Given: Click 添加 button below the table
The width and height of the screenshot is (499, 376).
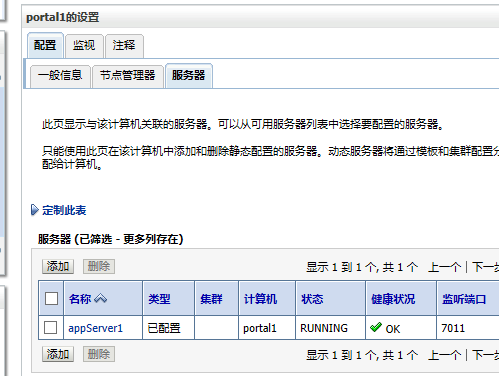Looking at the screenshot, I should point(58,354).
